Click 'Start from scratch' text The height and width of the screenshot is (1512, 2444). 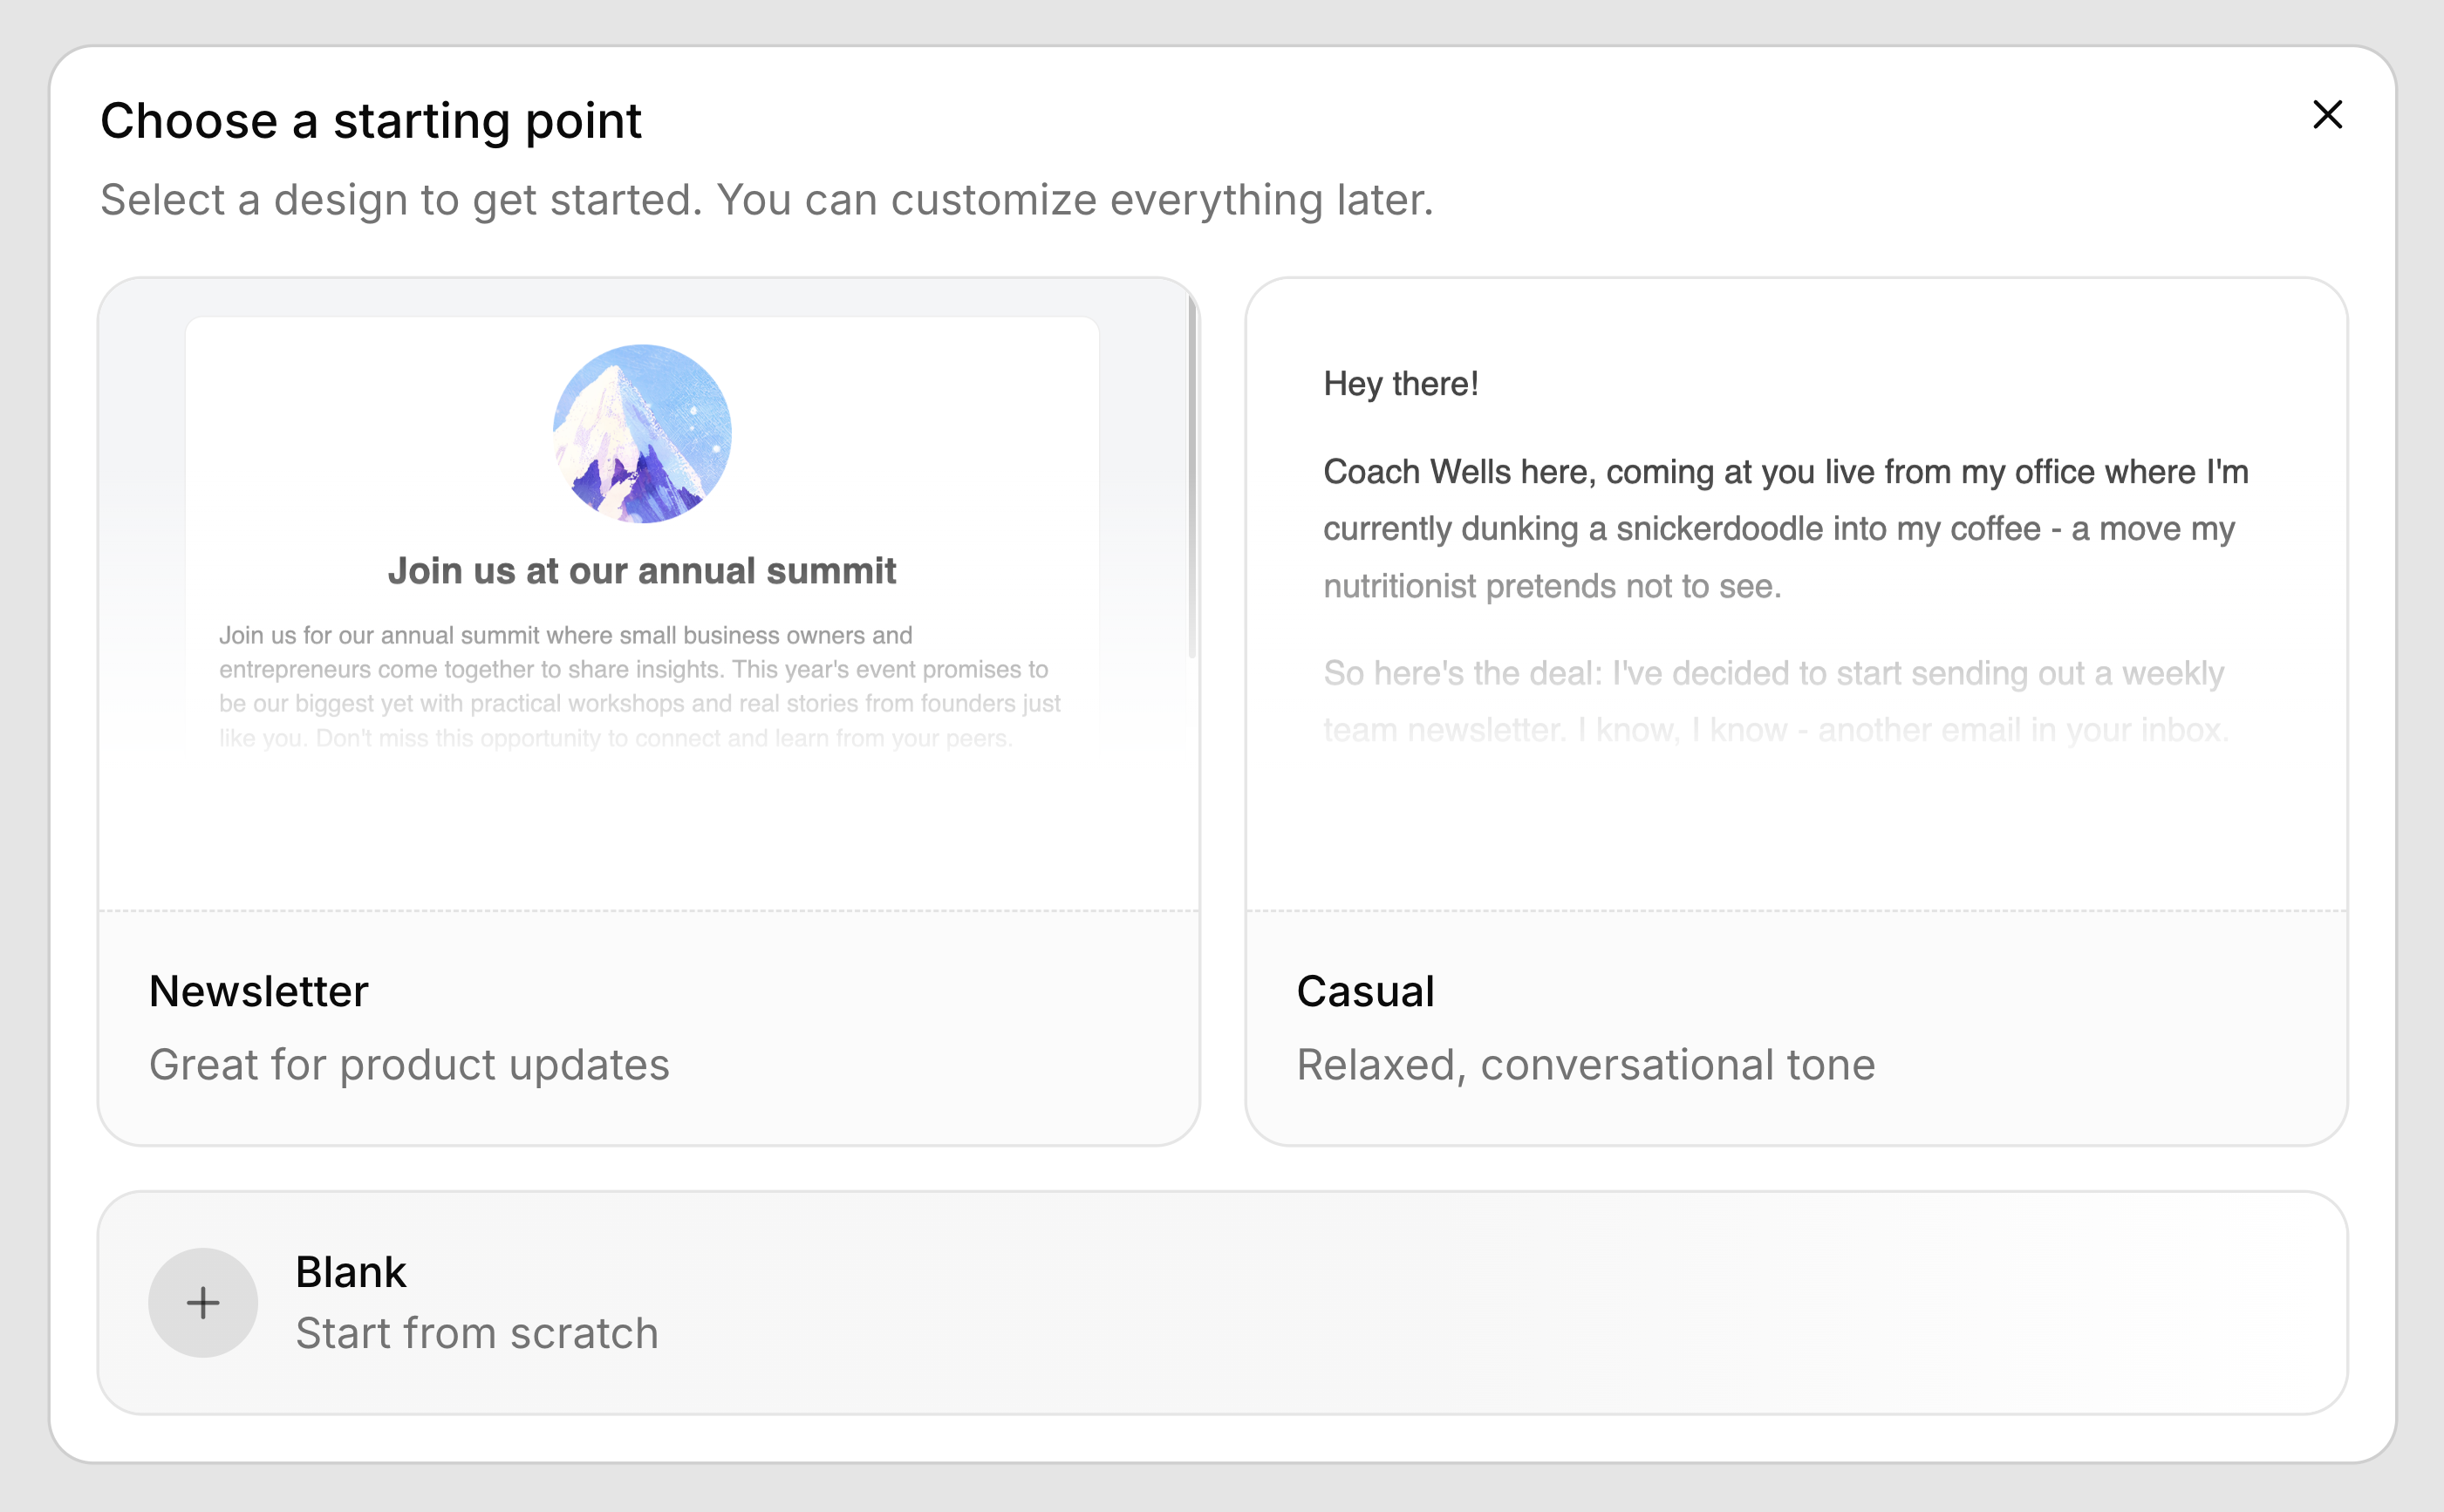pyautogui.click(x=477, y=1333)
